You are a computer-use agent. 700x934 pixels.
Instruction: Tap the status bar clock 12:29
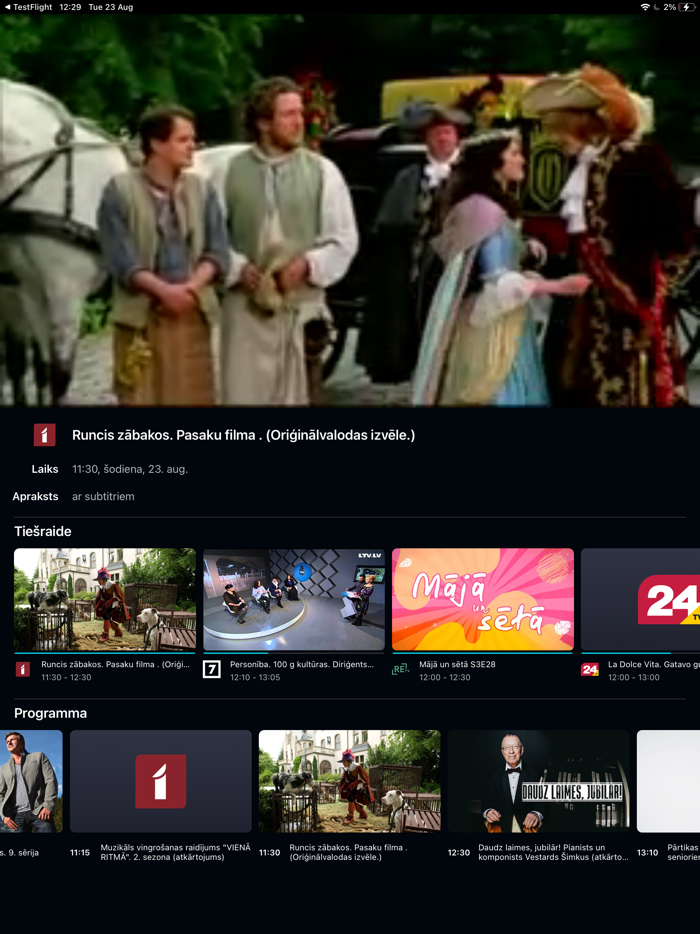70,7
